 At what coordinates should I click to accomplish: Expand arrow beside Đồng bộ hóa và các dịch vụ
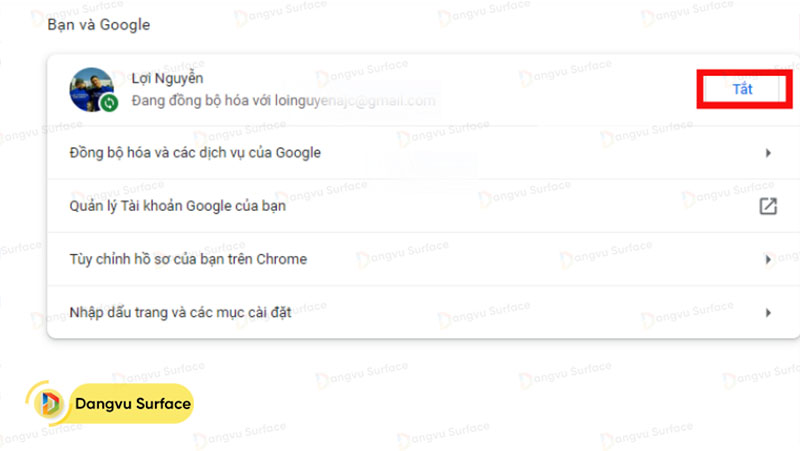[x=767, y=153]
